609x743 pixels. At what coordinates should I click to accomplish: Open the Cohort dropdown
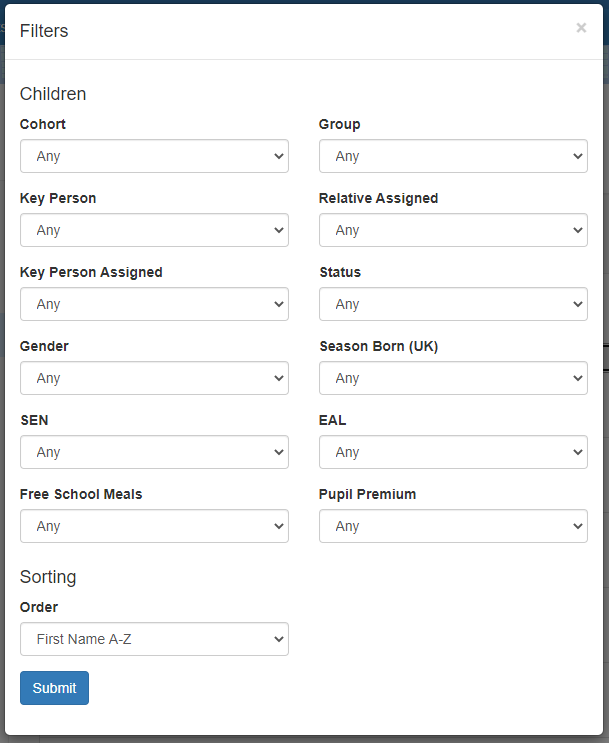coord(154,156)
